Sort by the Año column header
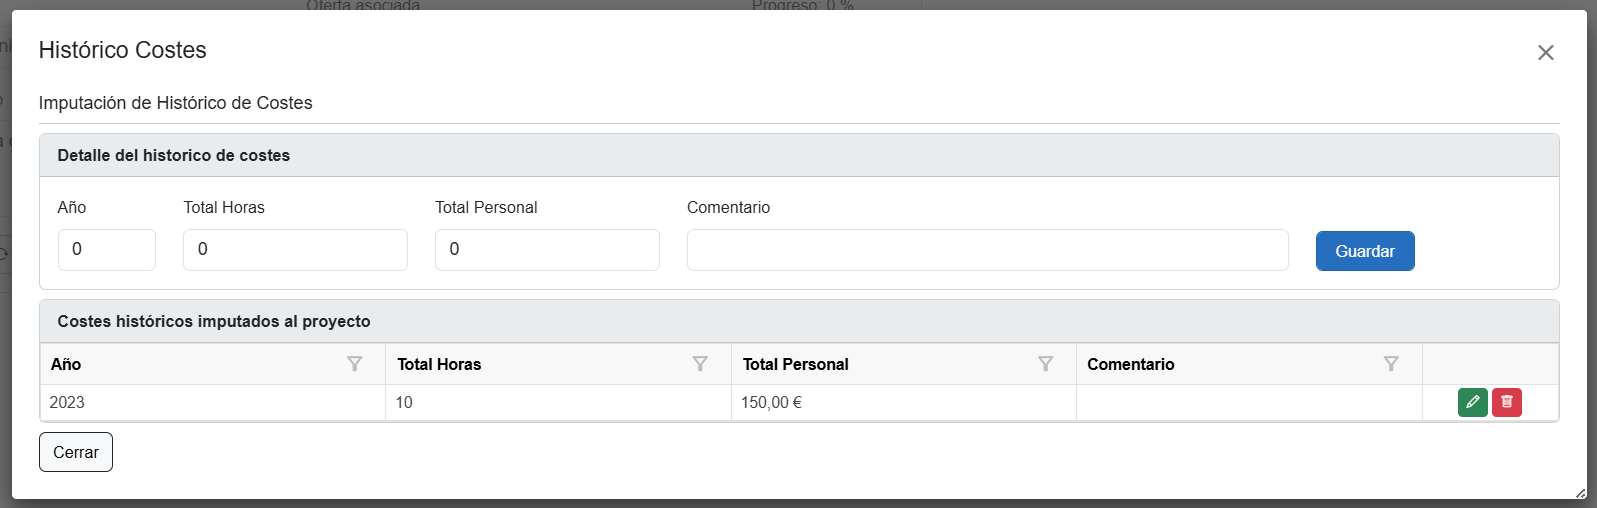The width and height of the screenshot is (1597, 508). pos(66,364)
